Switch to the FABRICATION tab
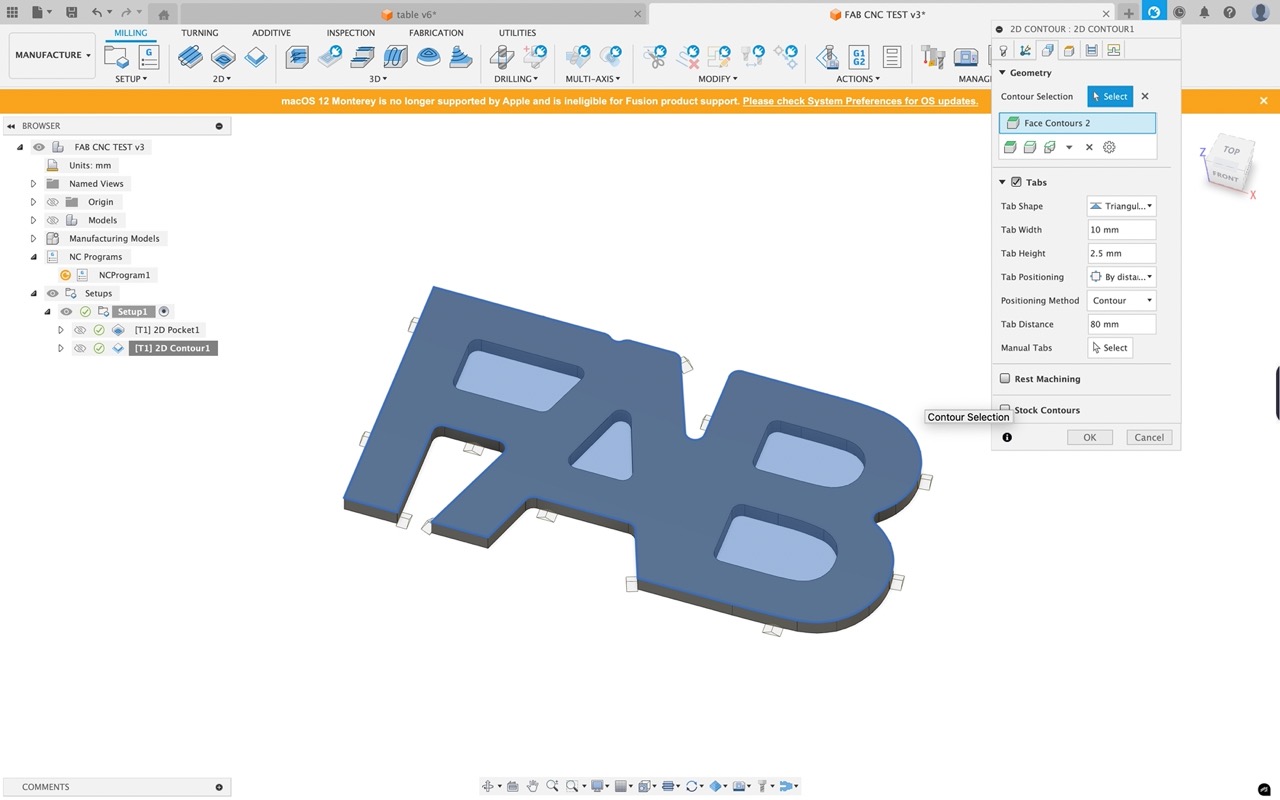 (x=436, y=33)
